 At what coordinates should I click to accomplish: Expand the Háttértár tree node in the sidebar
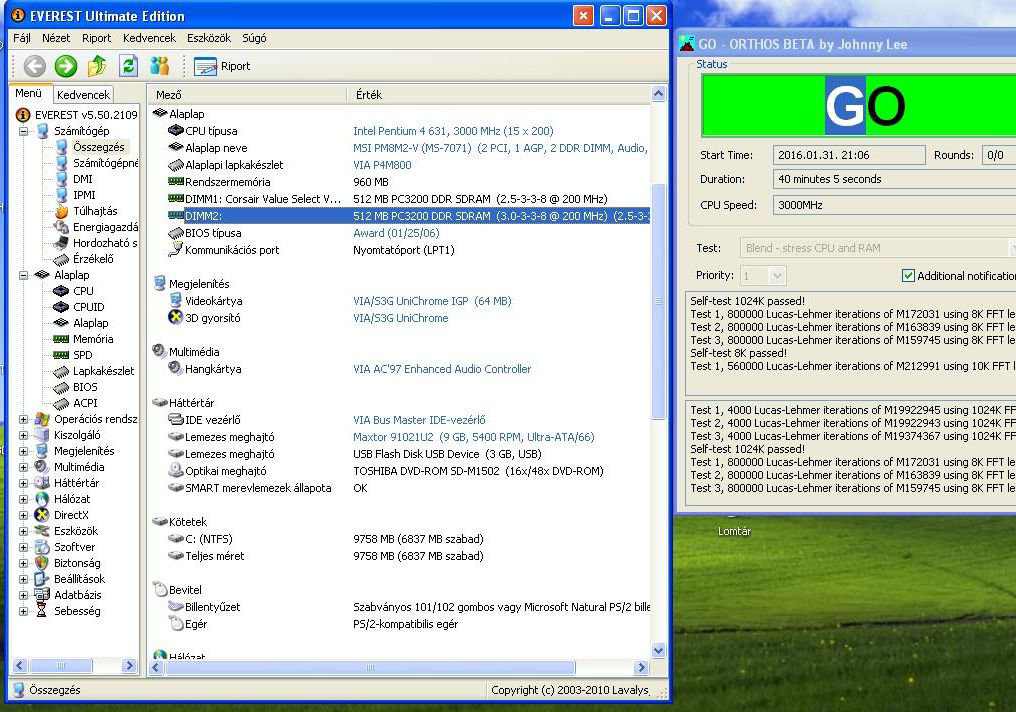click(x=23, y=483)
